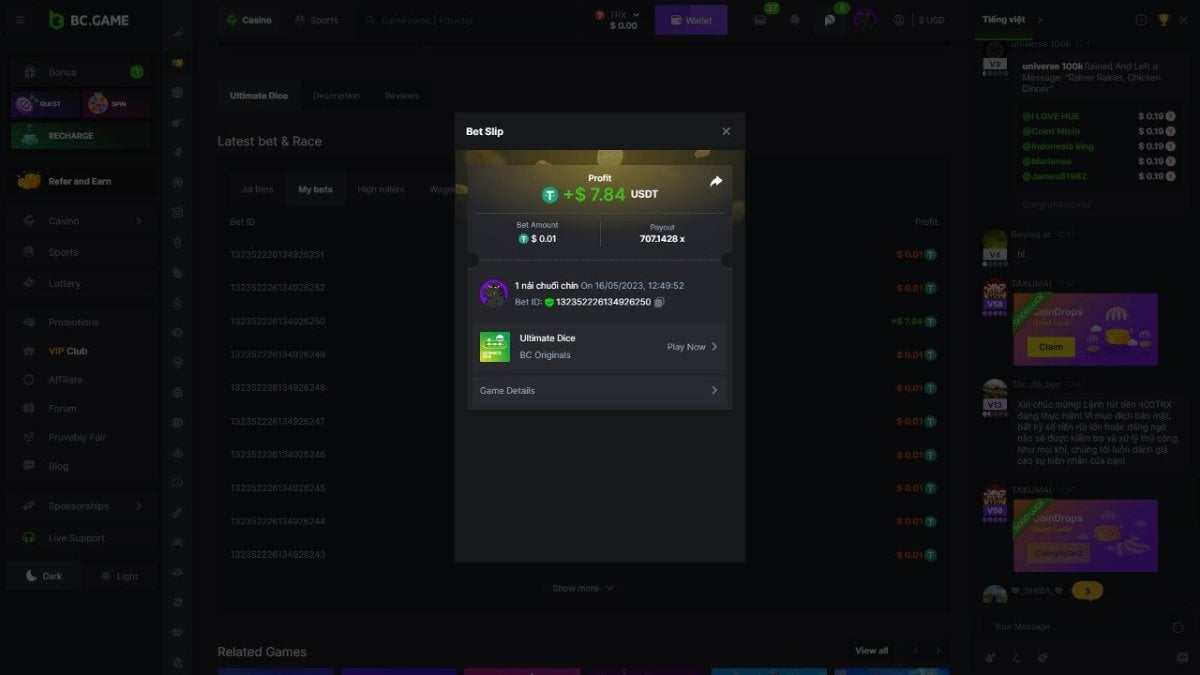Screen dimensions: 1200x675
Task: Click the globe language icon
Action: 898,20
